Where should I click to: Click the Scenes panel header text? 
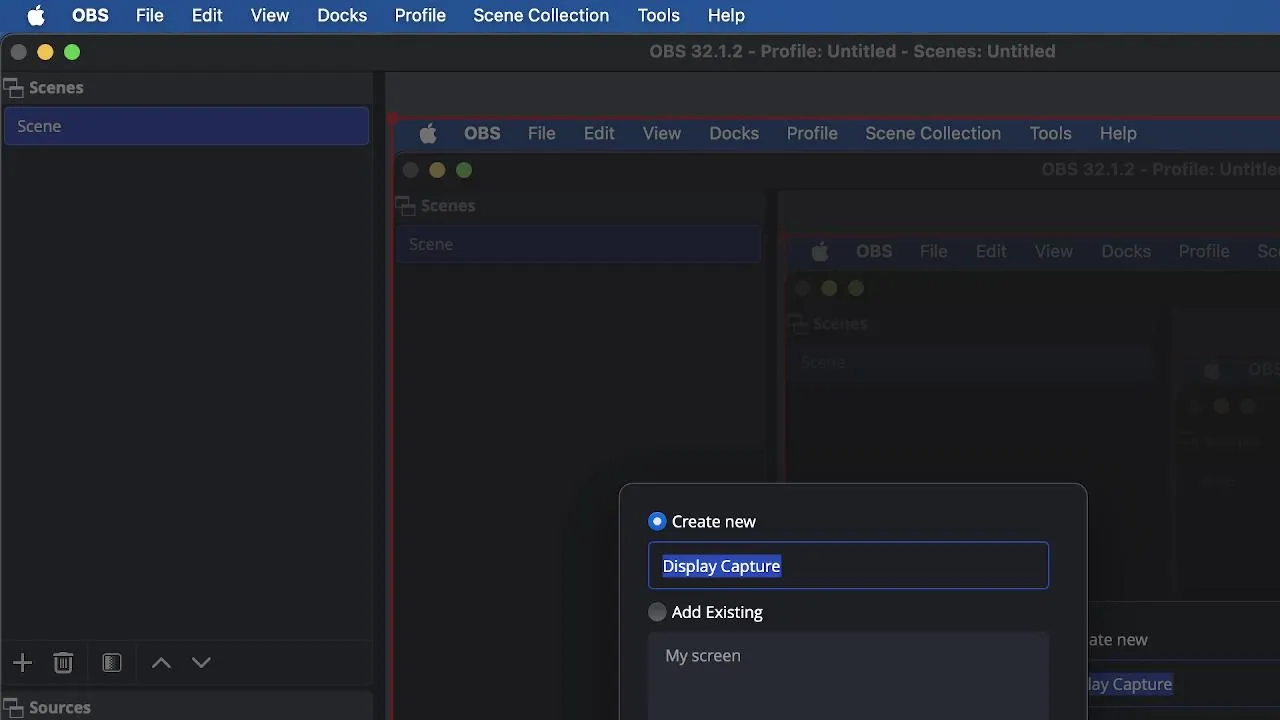56,87
